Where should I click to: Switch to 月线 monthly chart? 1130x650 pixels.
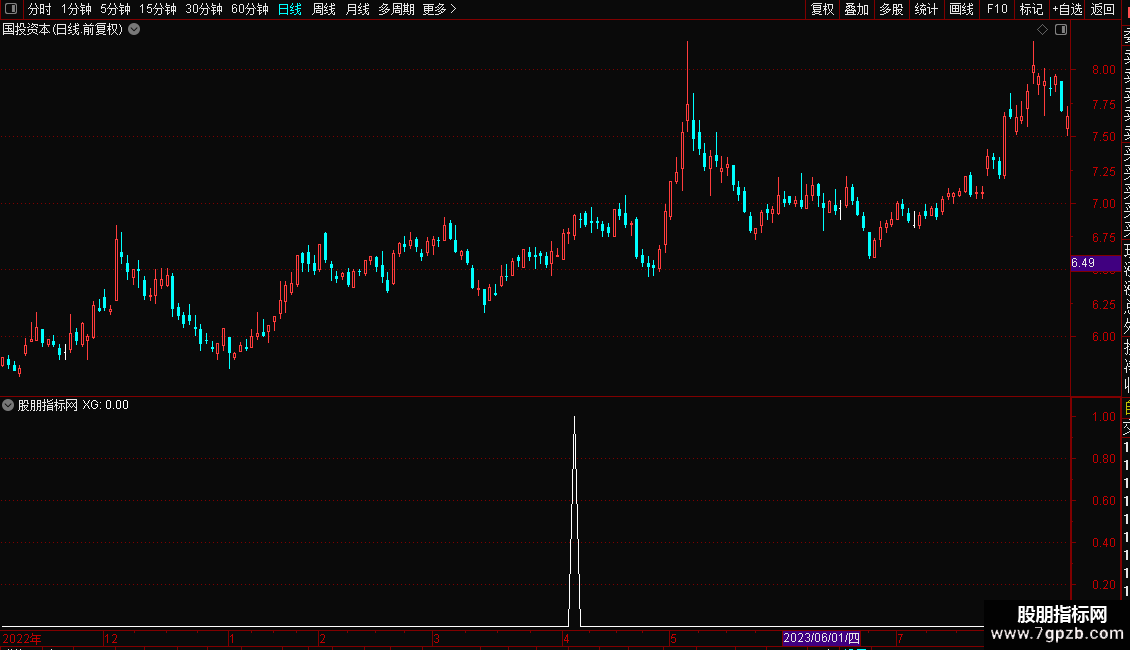click(x=357, y=9)
